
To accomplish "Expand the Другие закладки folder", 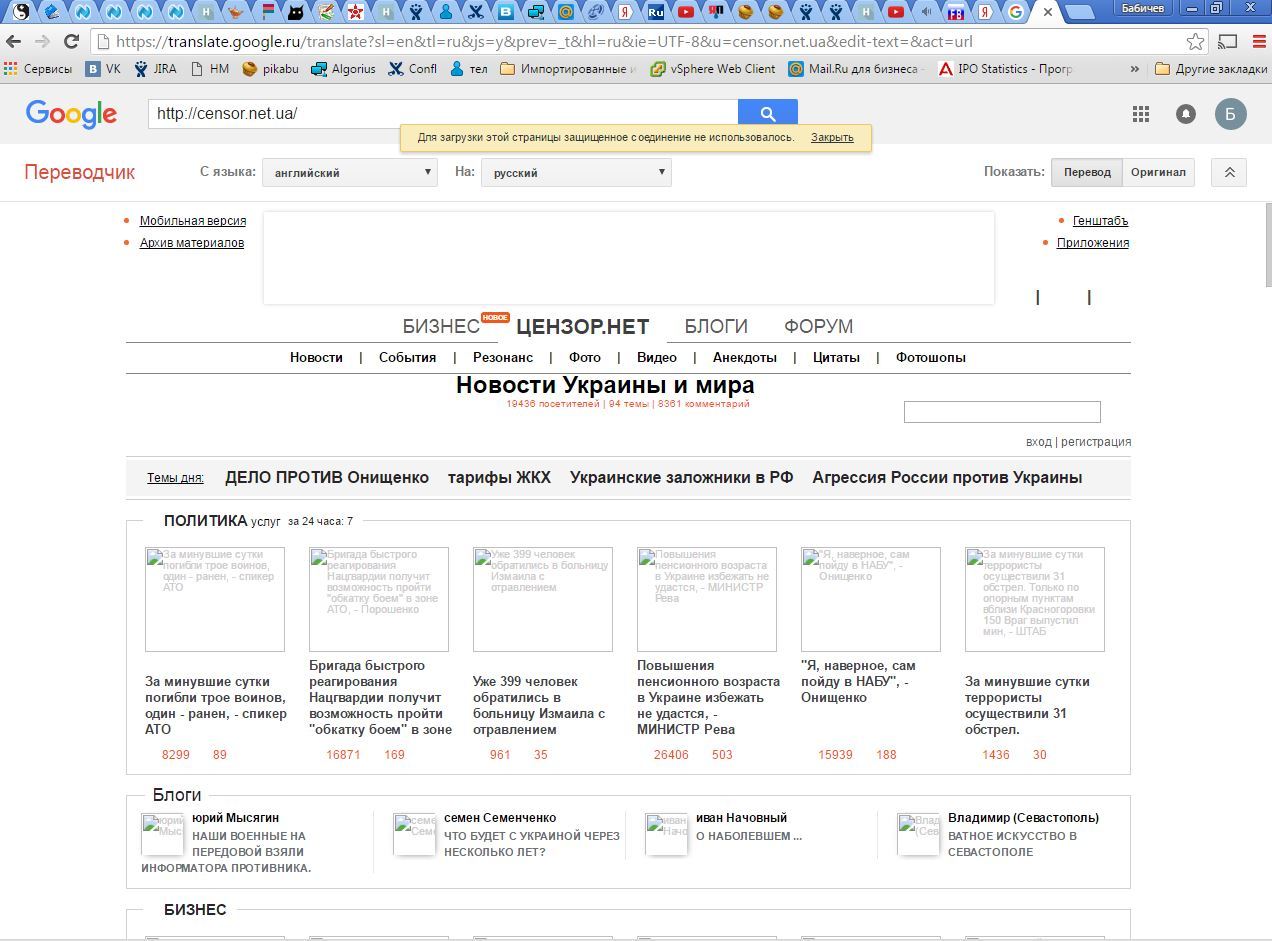I will (1210, 69).
